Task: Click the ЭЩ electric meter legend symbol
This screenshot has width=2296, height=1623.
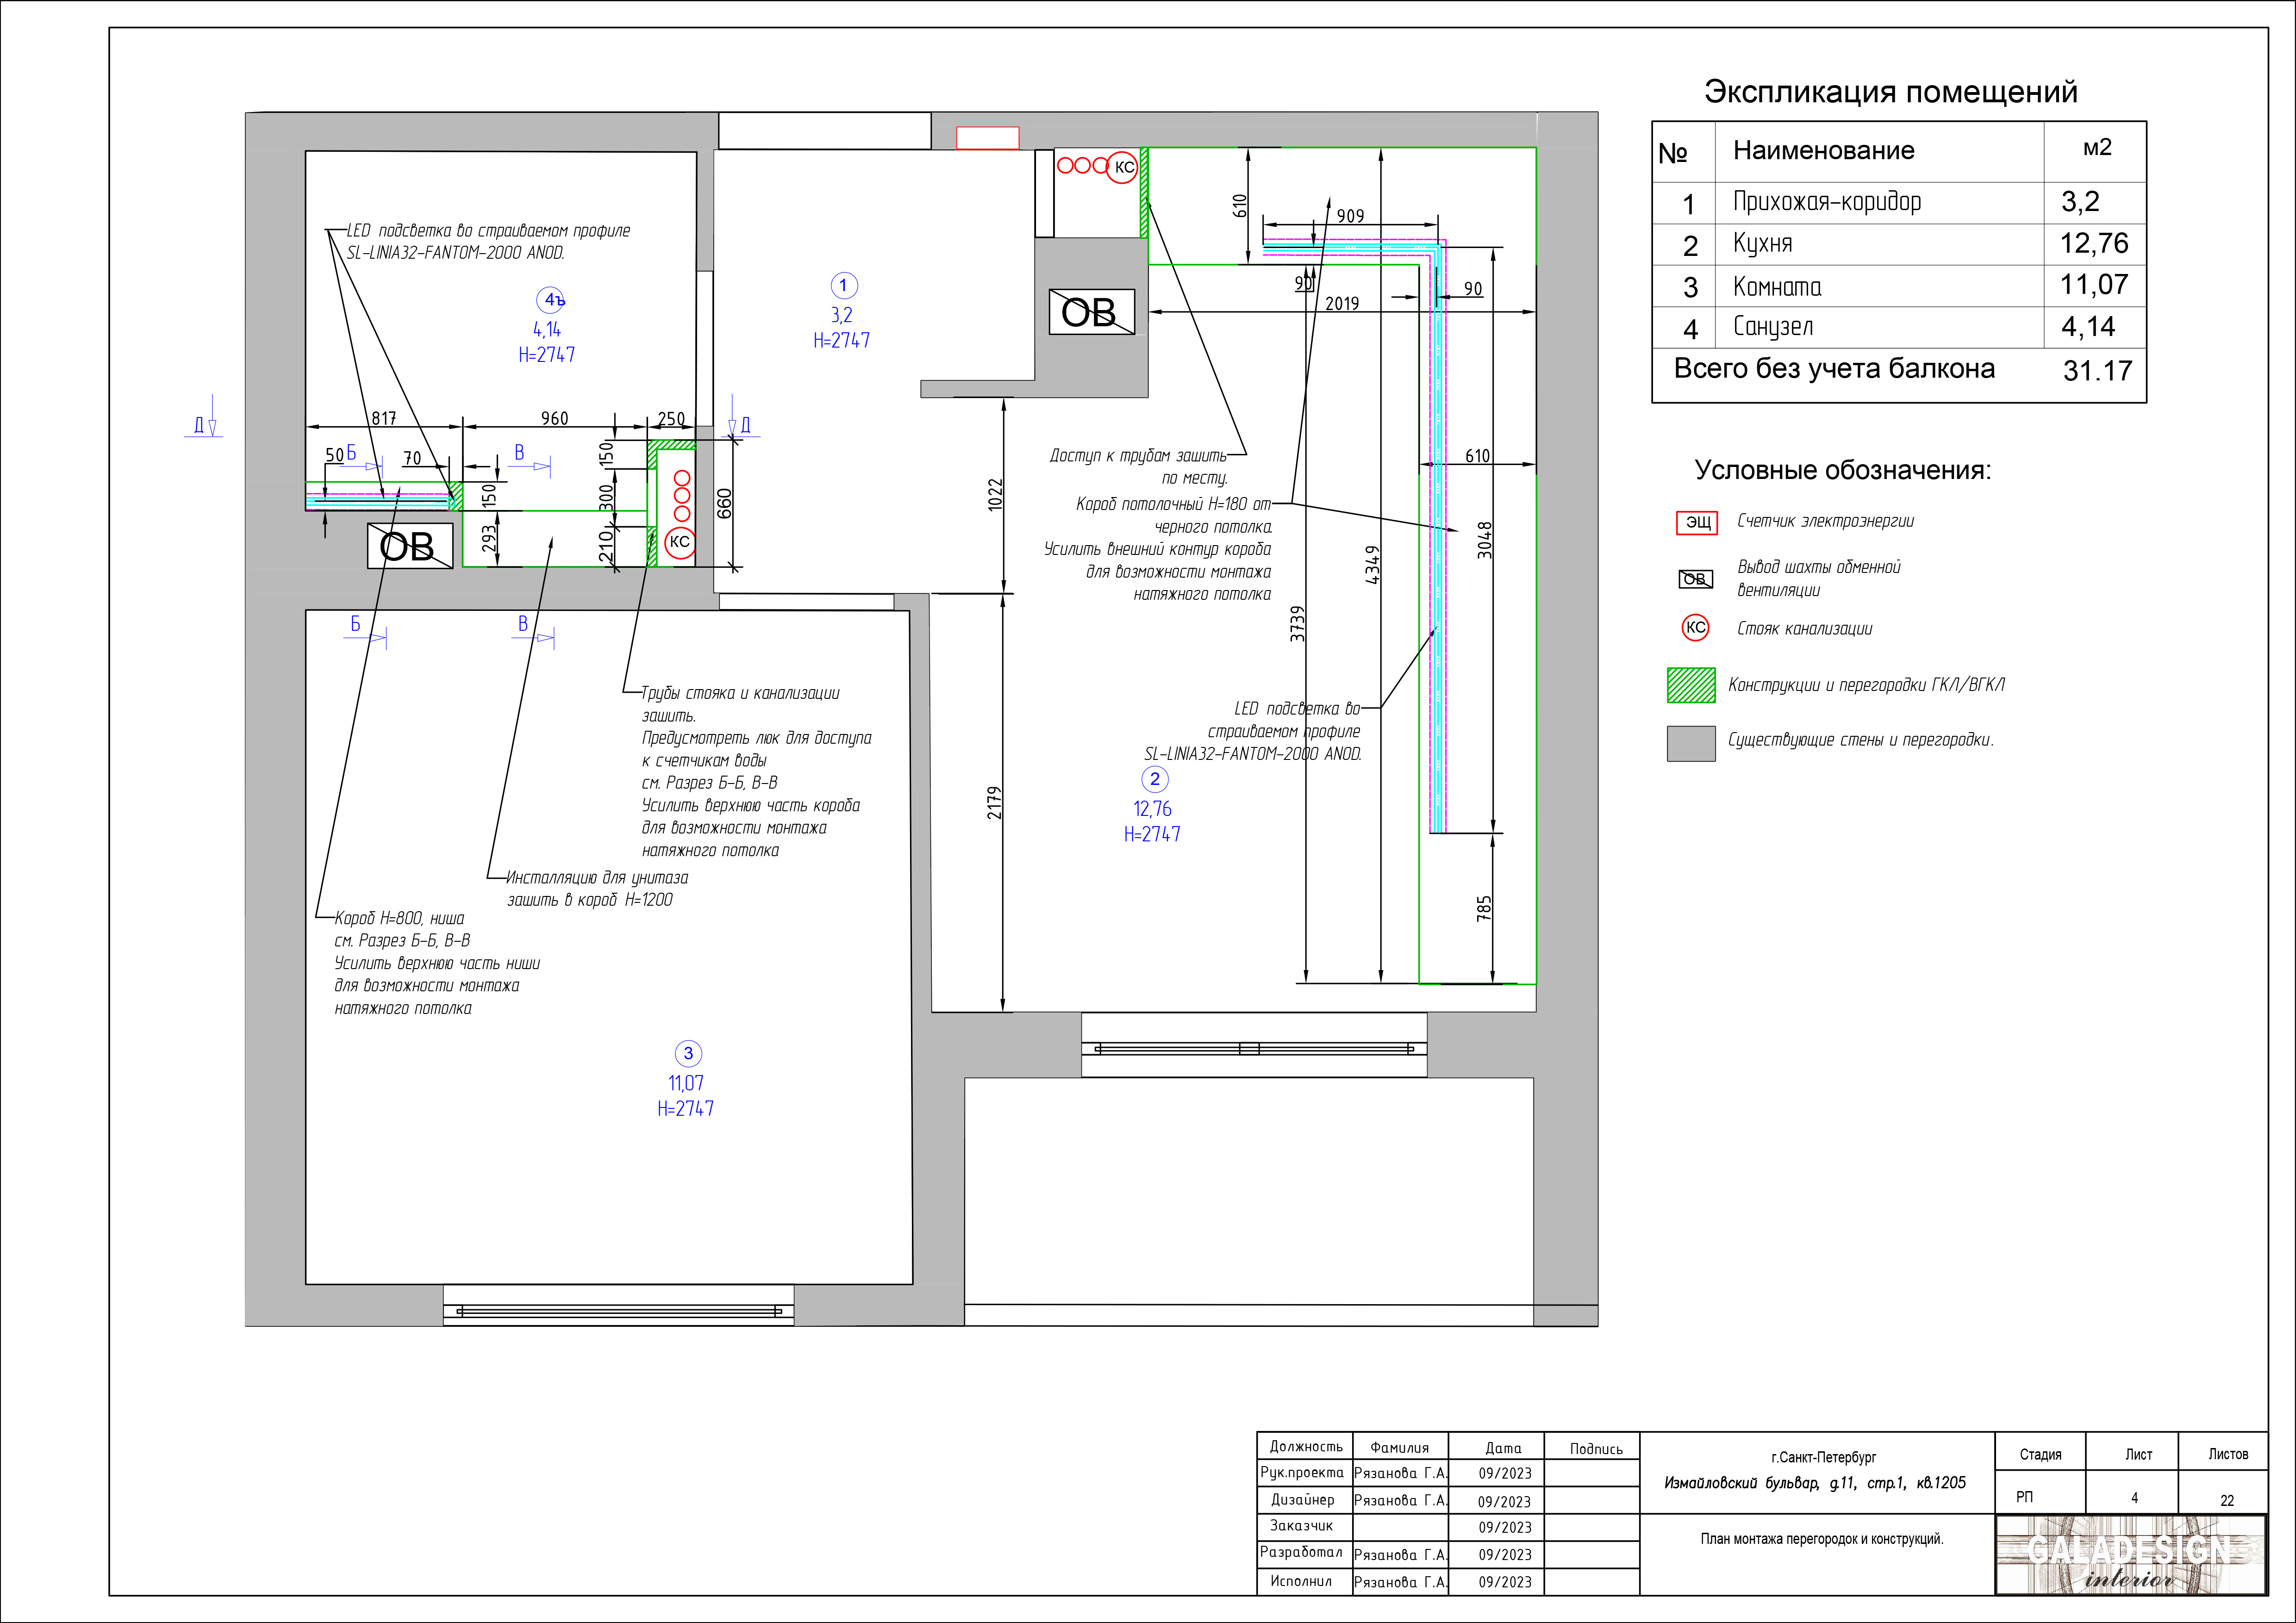Action: coord(1697,523)
